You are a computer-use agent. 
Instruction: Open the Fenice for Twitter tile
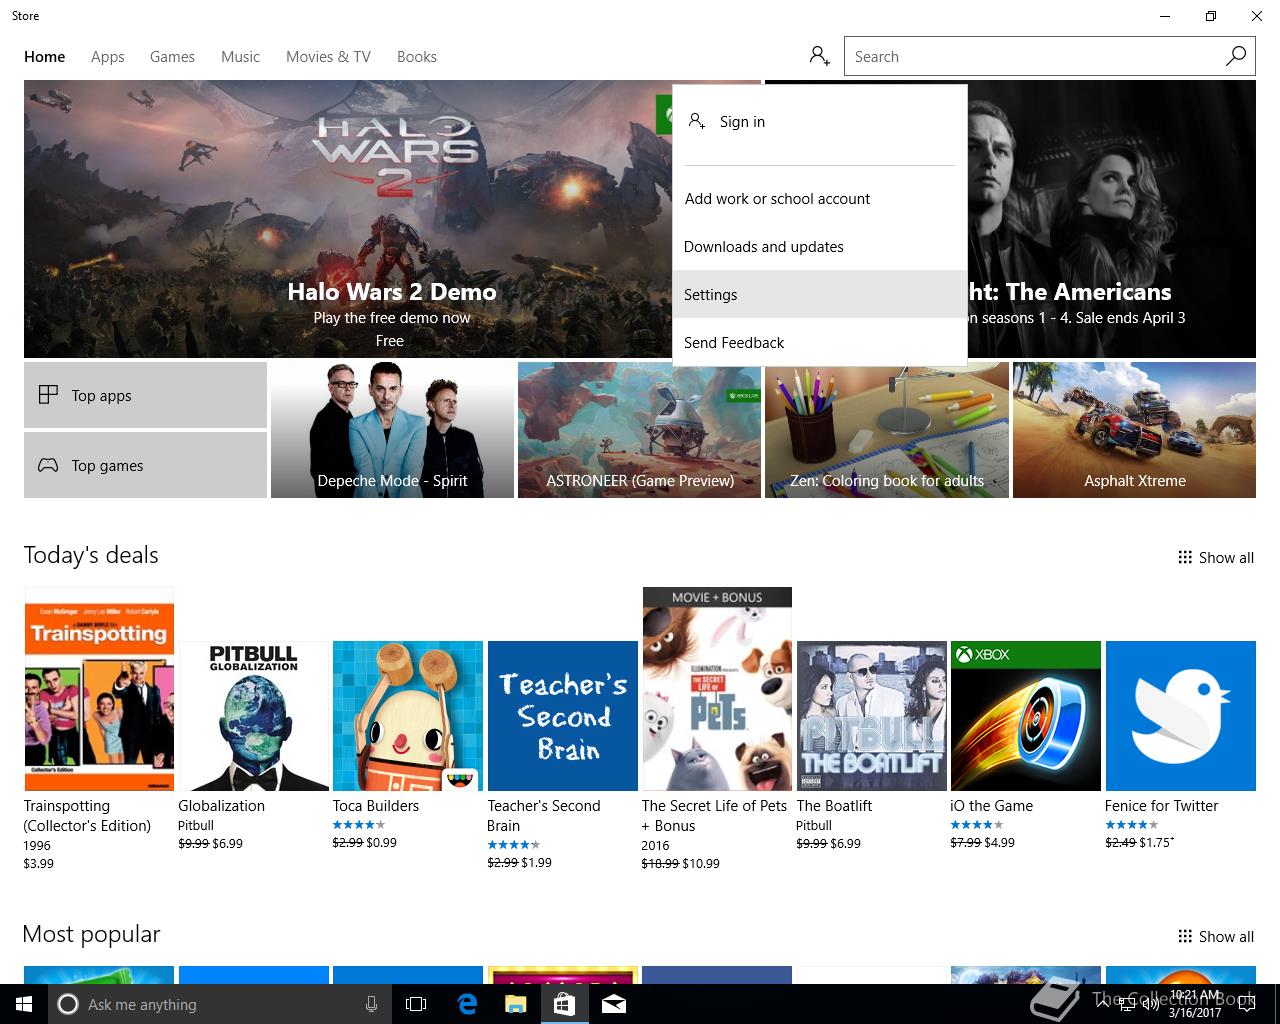pyautogui.click(x=1181, y=716)
